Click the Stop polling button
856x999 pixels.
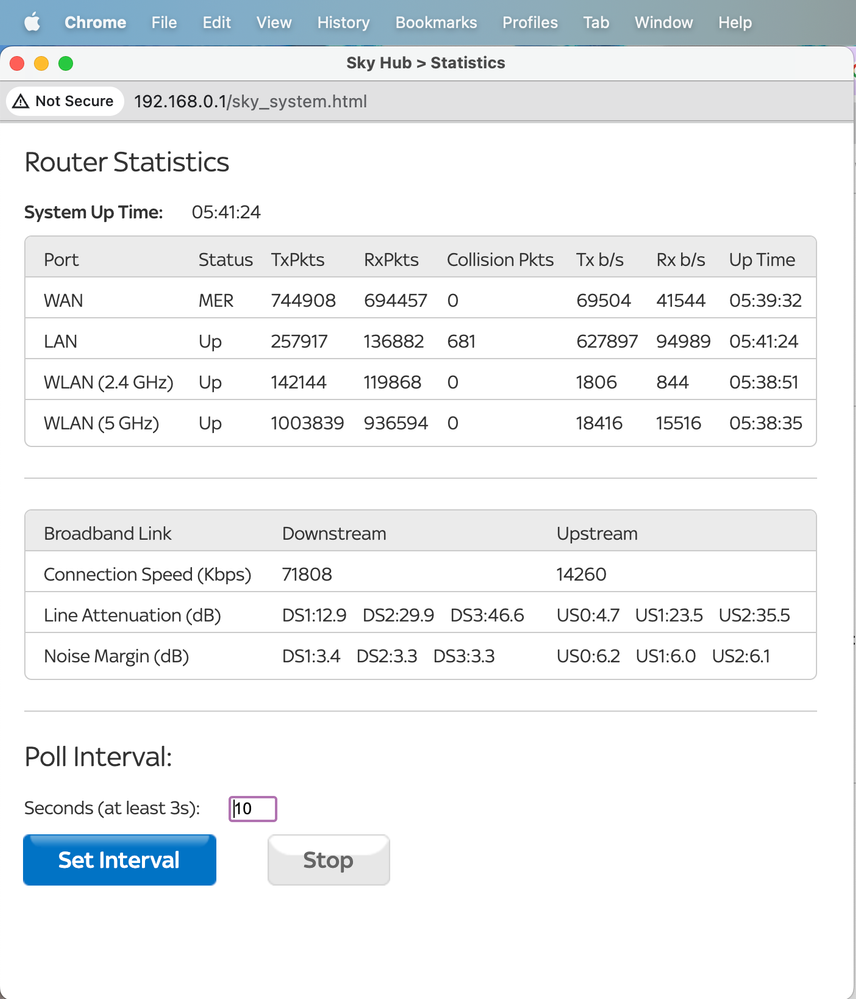point(328,859)
